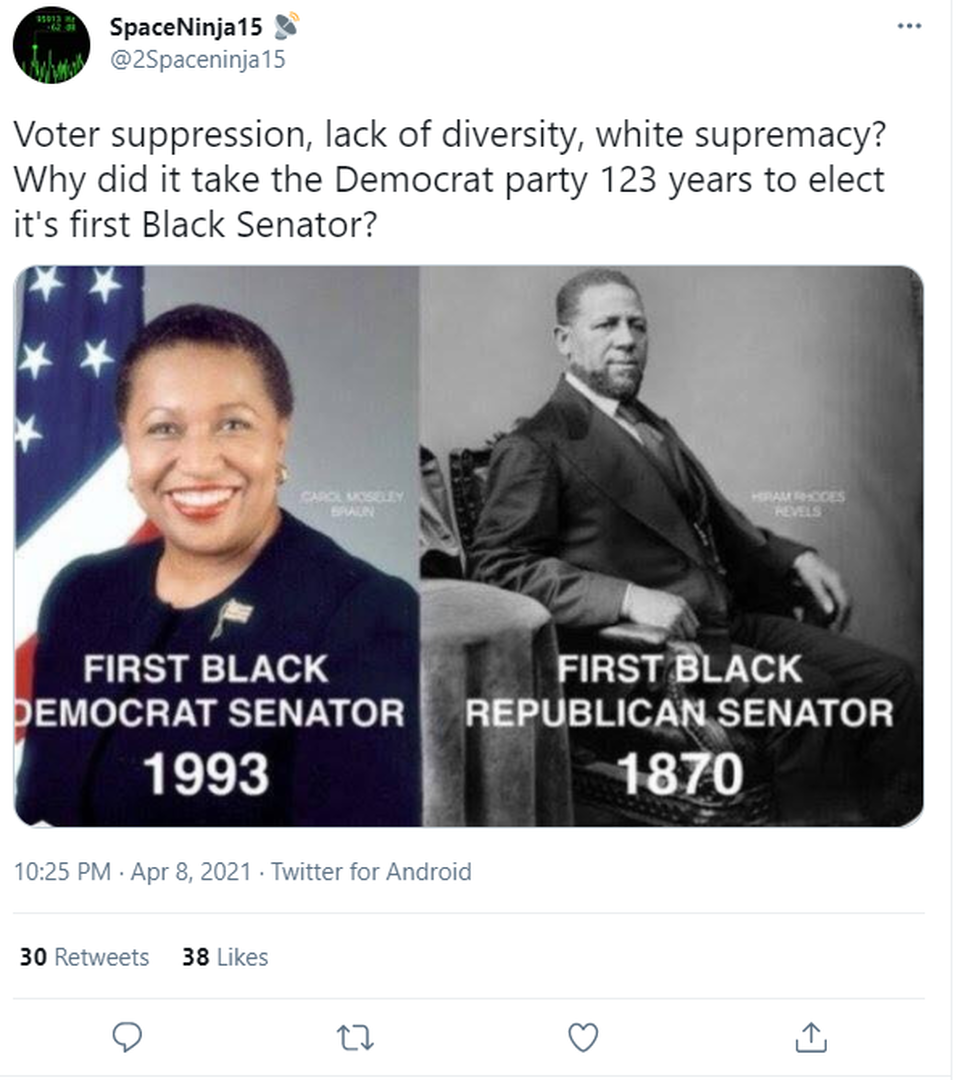The width and height of the screenshot is (962, 1080).
Task: Open the share icon for this tweet
Action: point(811,1037)
